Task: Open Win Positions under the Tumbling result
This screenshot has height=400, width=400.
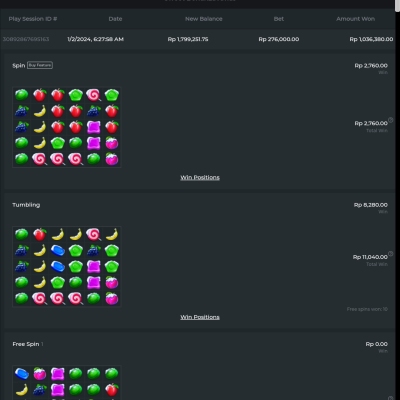Action: tap(200, 317)
